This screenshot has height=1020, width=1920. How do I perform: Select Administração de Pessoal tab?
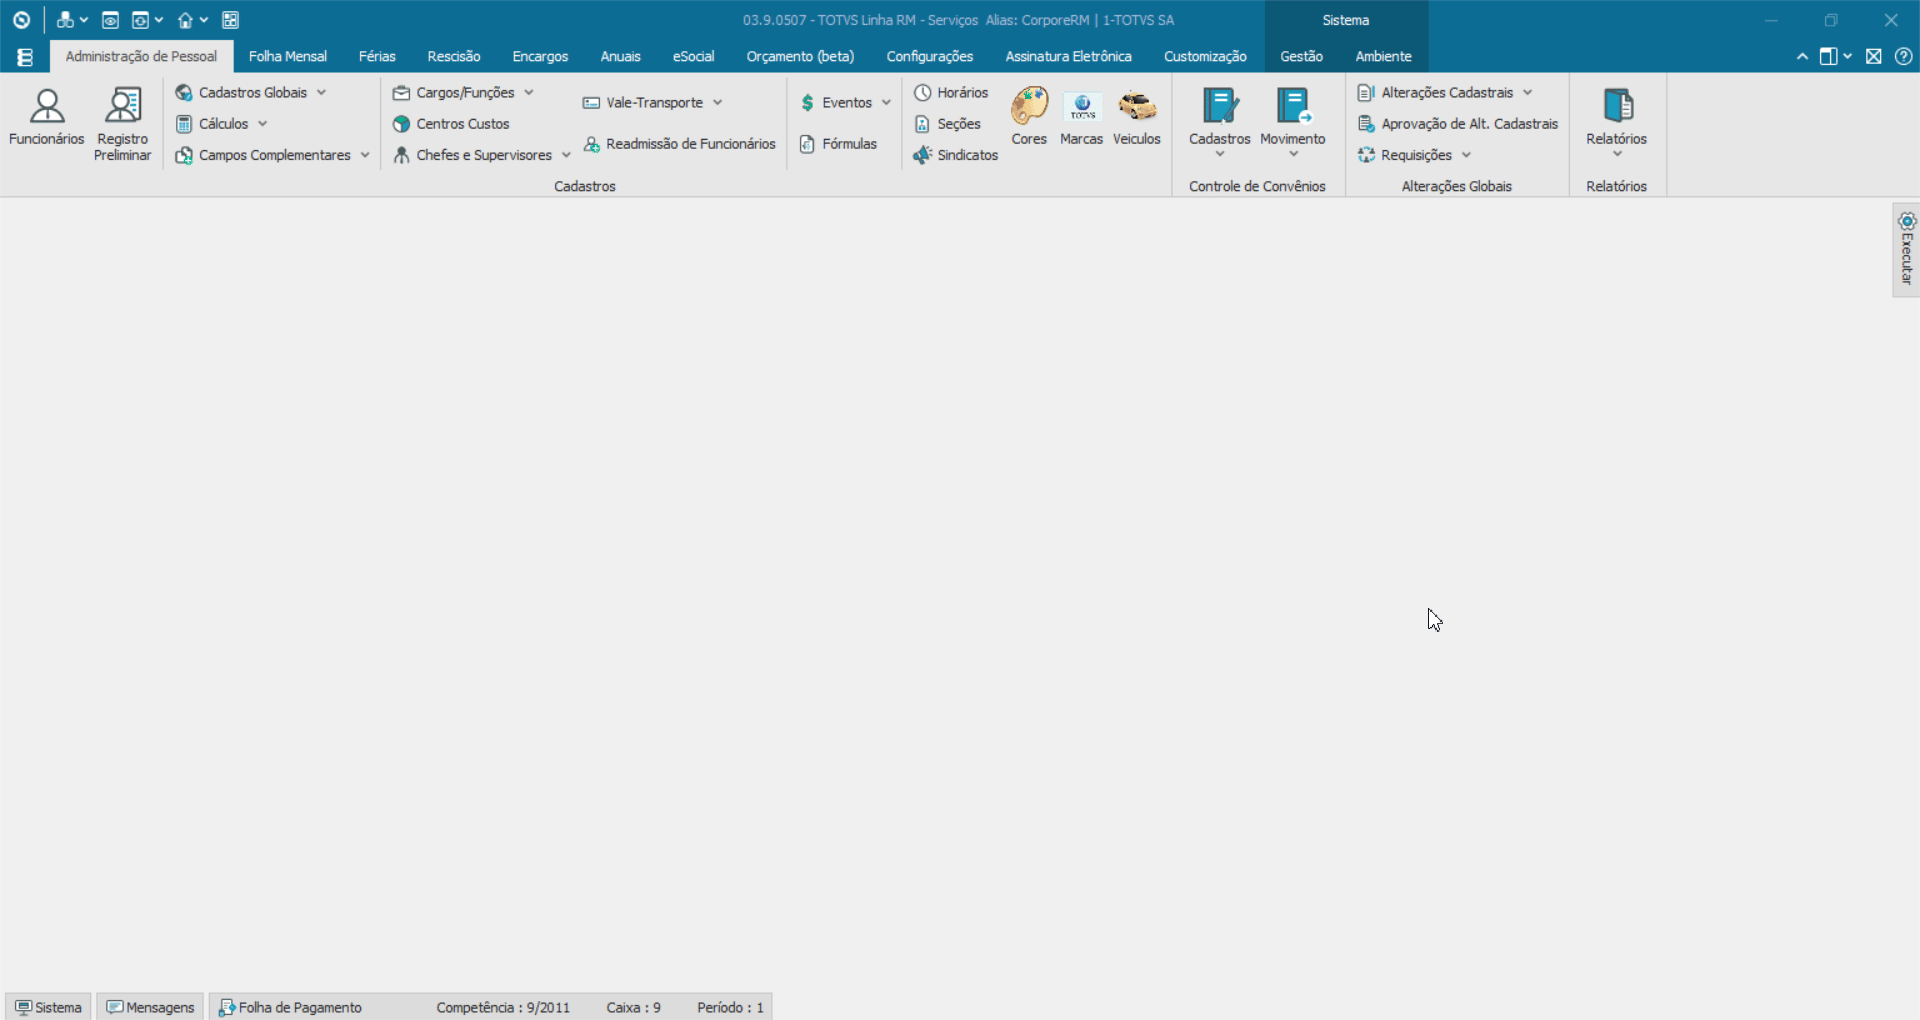(141, 57)
